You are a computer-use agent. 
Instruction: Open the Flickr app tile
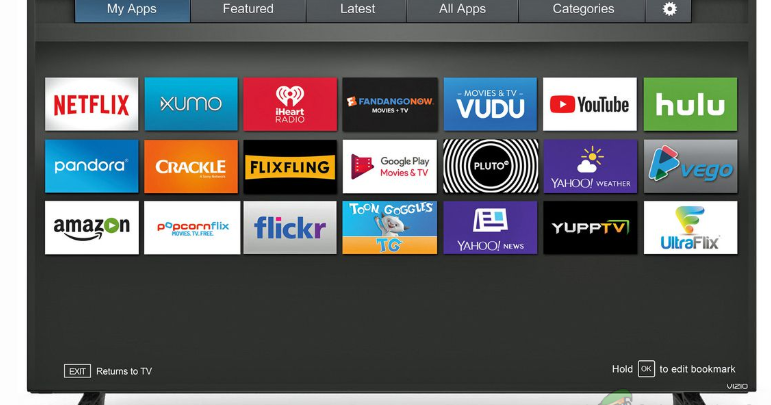[290, 228]
